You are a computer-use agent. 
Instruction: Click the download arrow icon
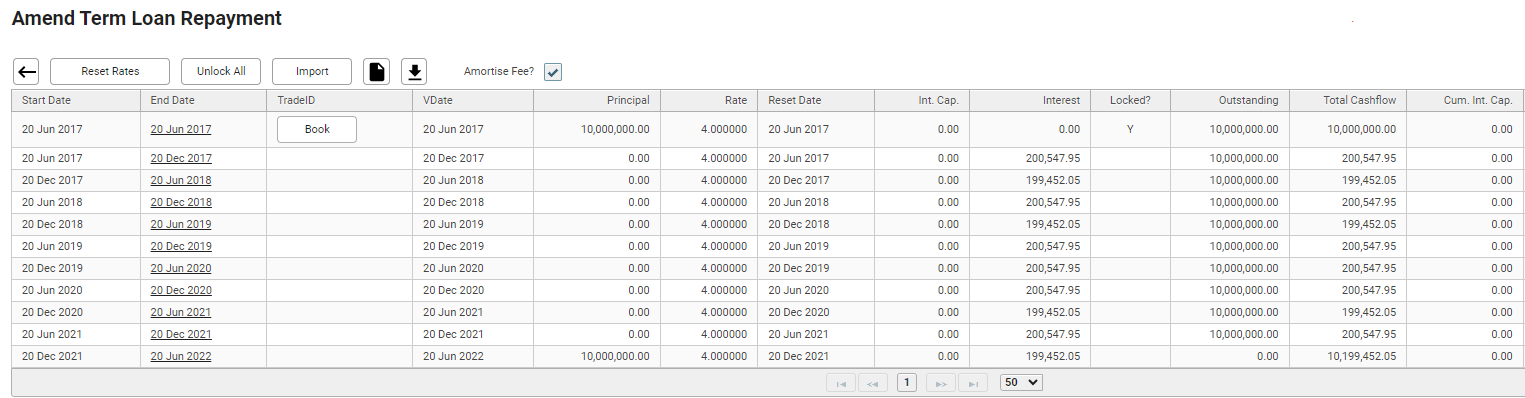(415, 71)
